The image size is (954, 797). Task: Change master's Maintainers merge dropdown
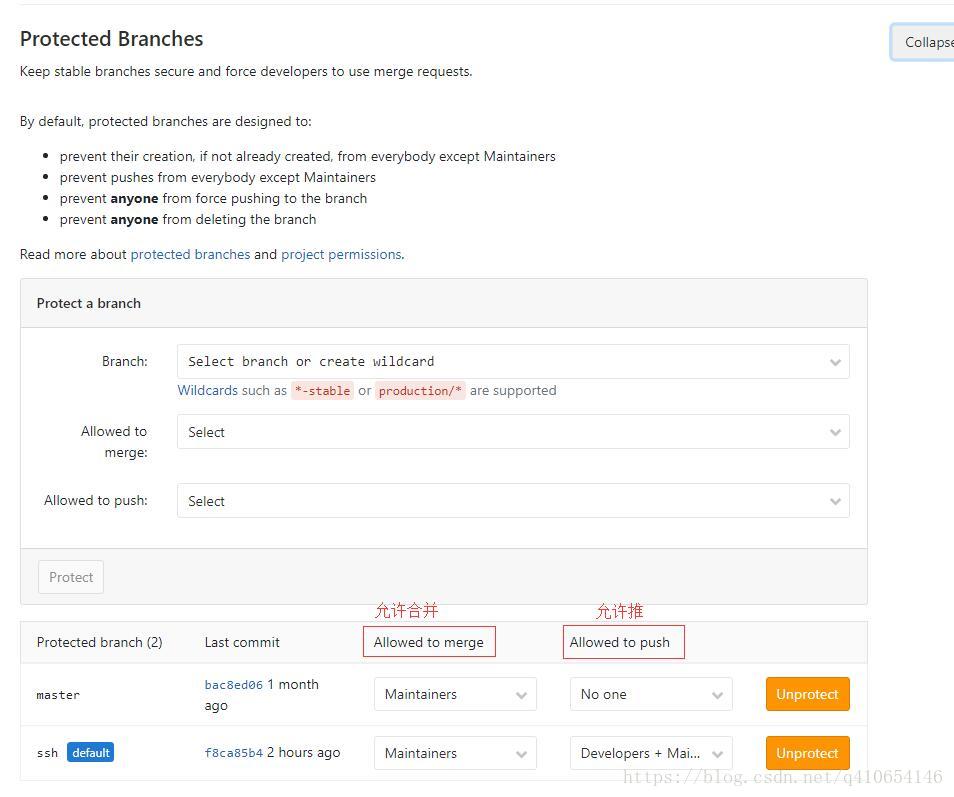click(x=455, y=694)
